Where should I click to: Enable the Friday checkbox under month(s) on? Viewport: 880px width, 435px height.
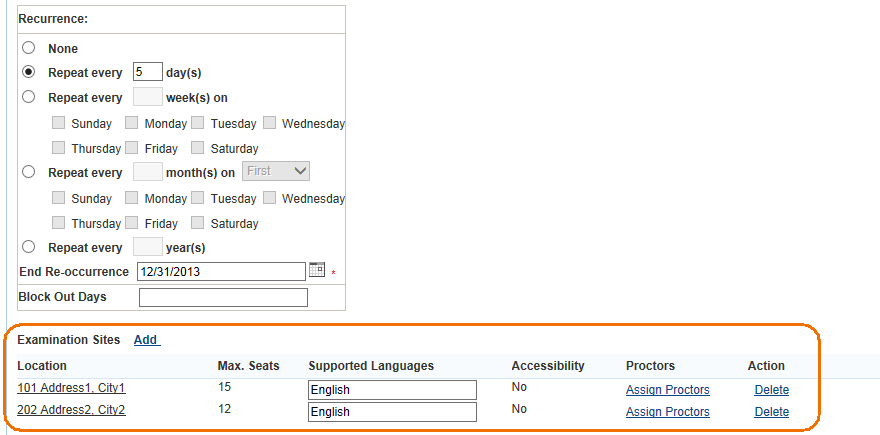(132, 223)
